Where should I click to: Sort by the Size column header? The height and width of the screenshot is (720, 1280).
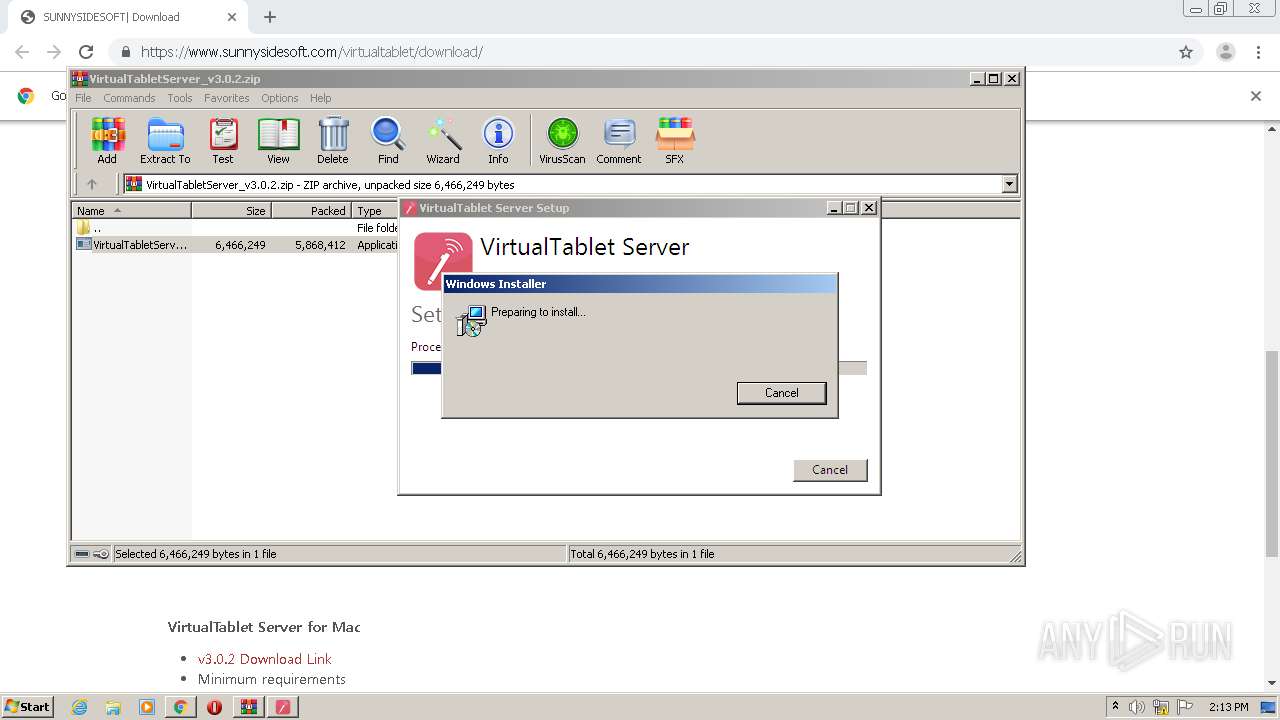tap(231, 210)
